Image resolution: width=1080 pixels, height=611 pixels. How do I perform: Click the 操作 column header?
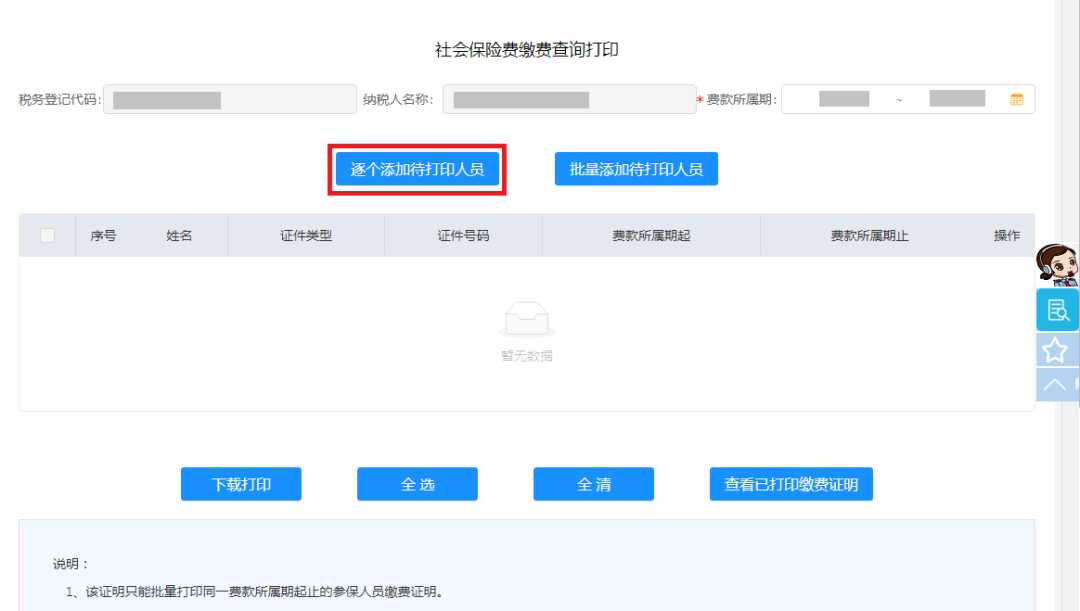click(1007, 234)
